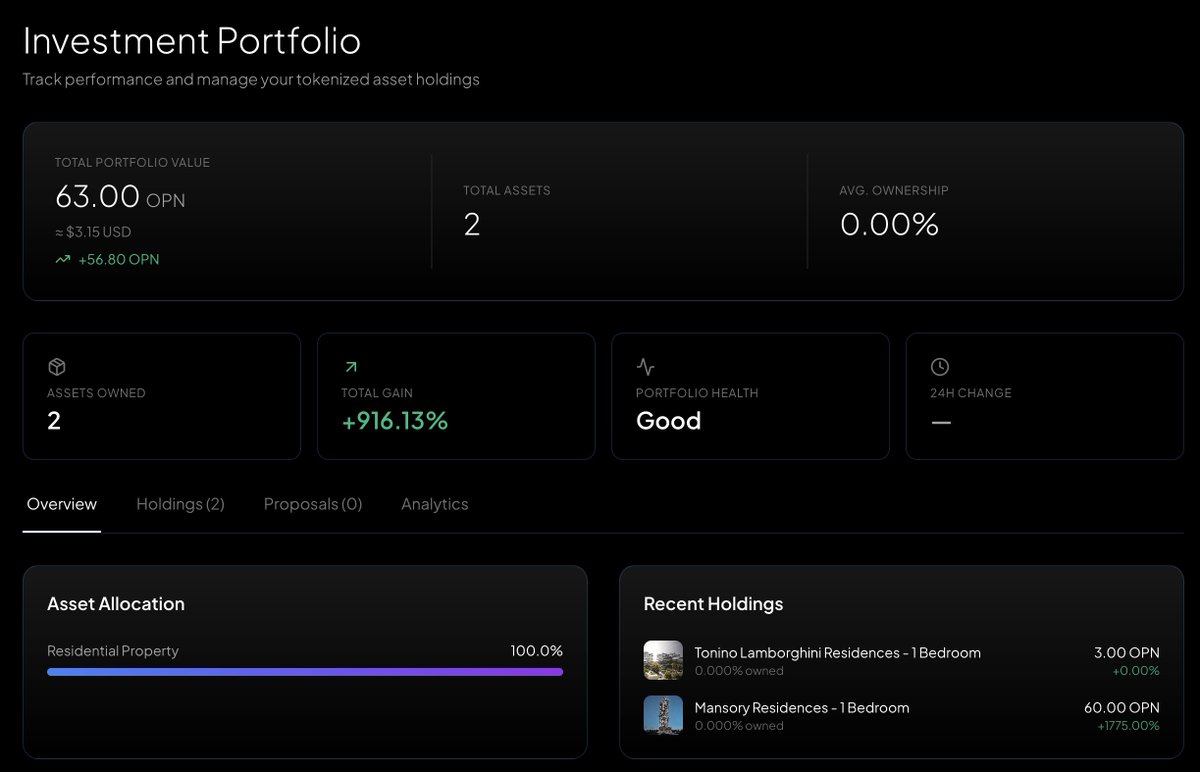Return to the Overview tab

(x=61, y=504)
